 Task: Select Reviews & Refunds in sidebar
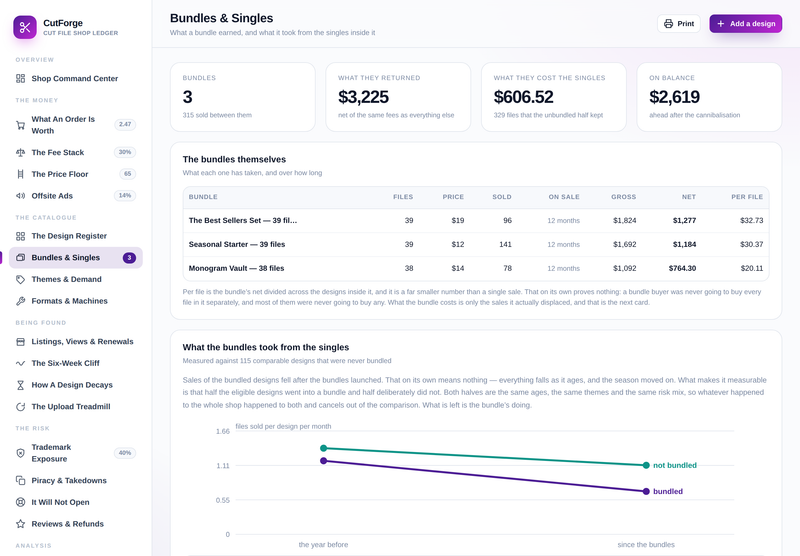tap(76, 524)
